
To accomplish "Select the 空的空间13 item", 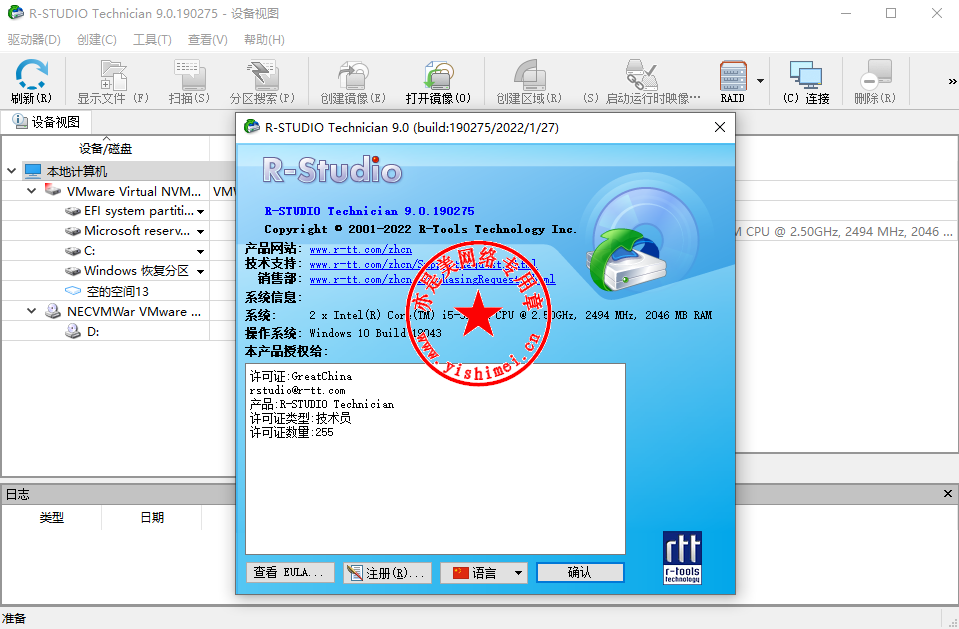I will coord(117,291).
